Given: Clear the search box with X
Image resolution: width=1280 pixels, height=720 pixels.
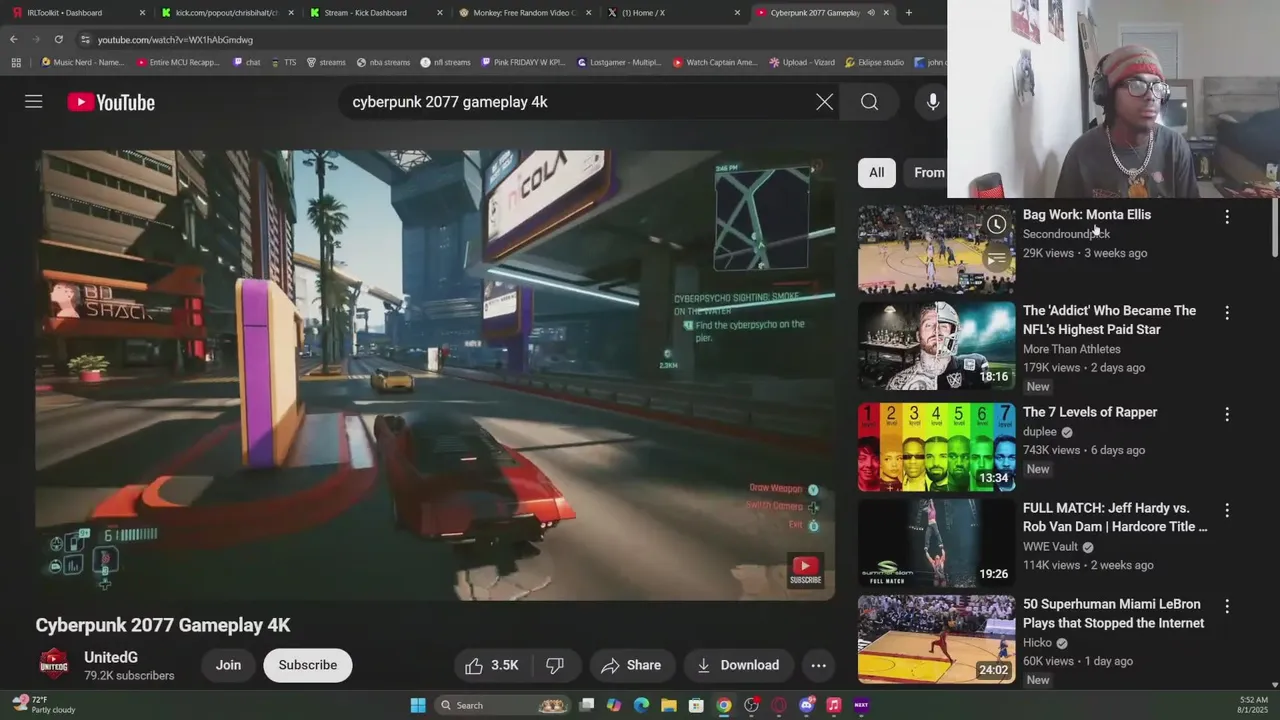Looking at the screenshot, I should pyautogui.click(x=824, y=102).
